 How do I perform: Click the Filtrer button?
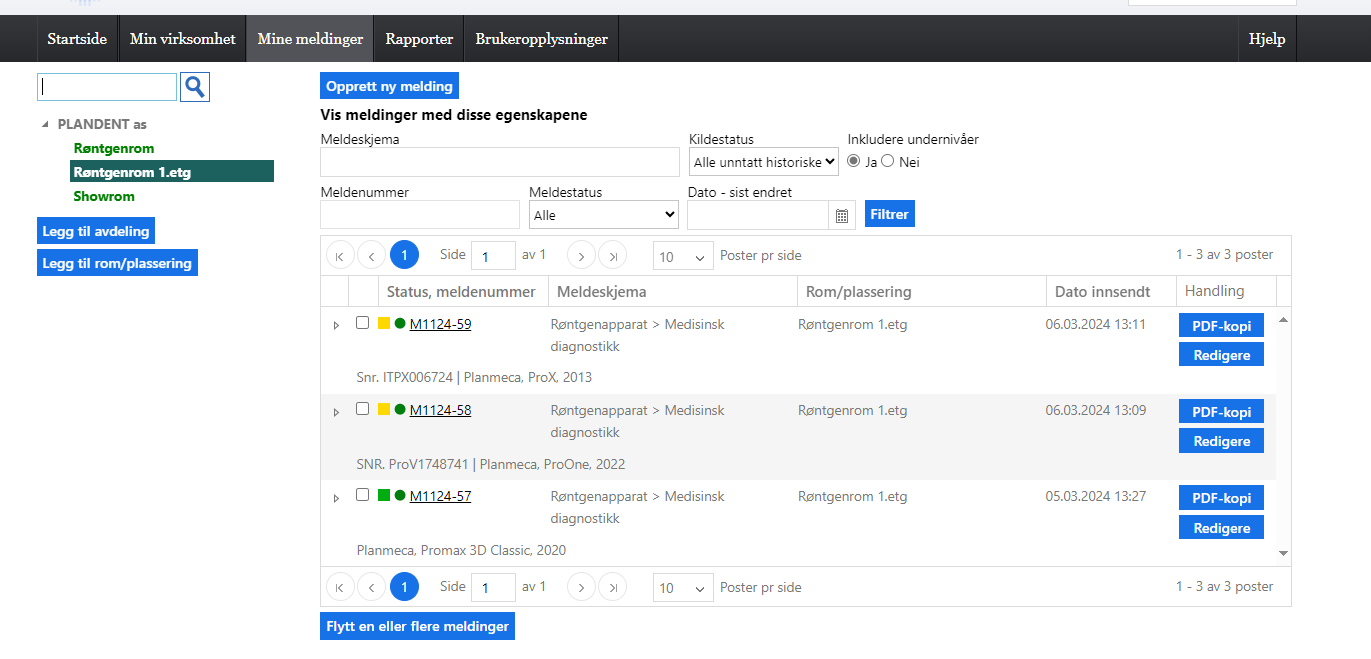(x=890, y=214)
